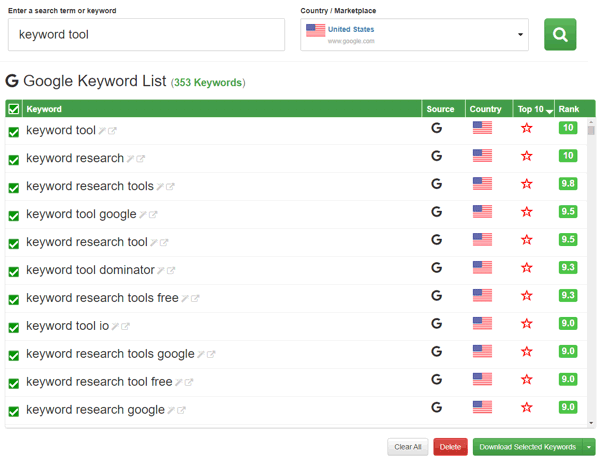The image size is (600, 460).
Task: Click edit pencil beside 'keyword research tool free'
Action: tap(179, 382)
